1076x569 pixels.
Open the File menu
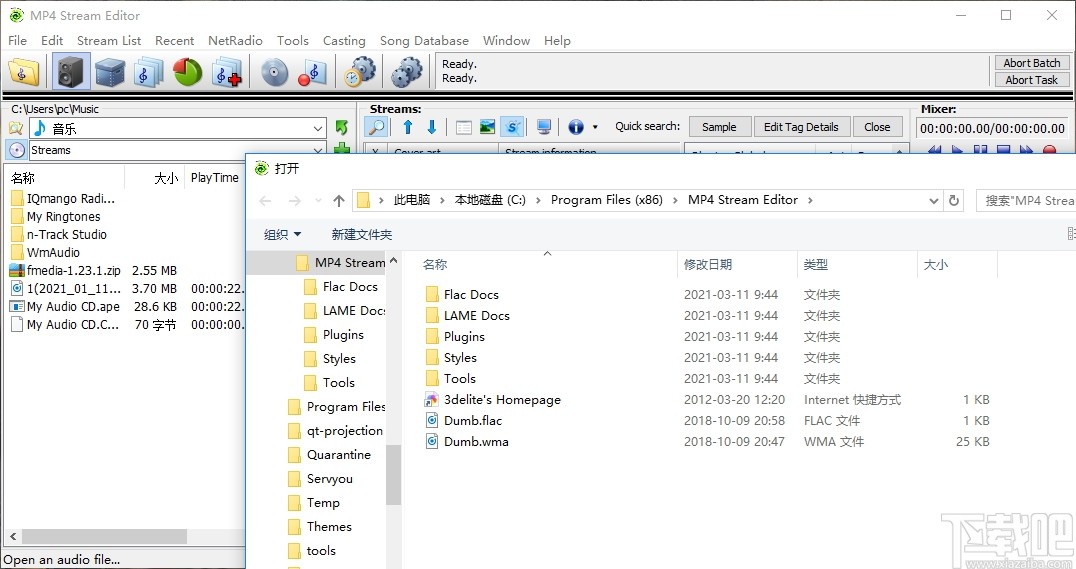coord(18,40)
